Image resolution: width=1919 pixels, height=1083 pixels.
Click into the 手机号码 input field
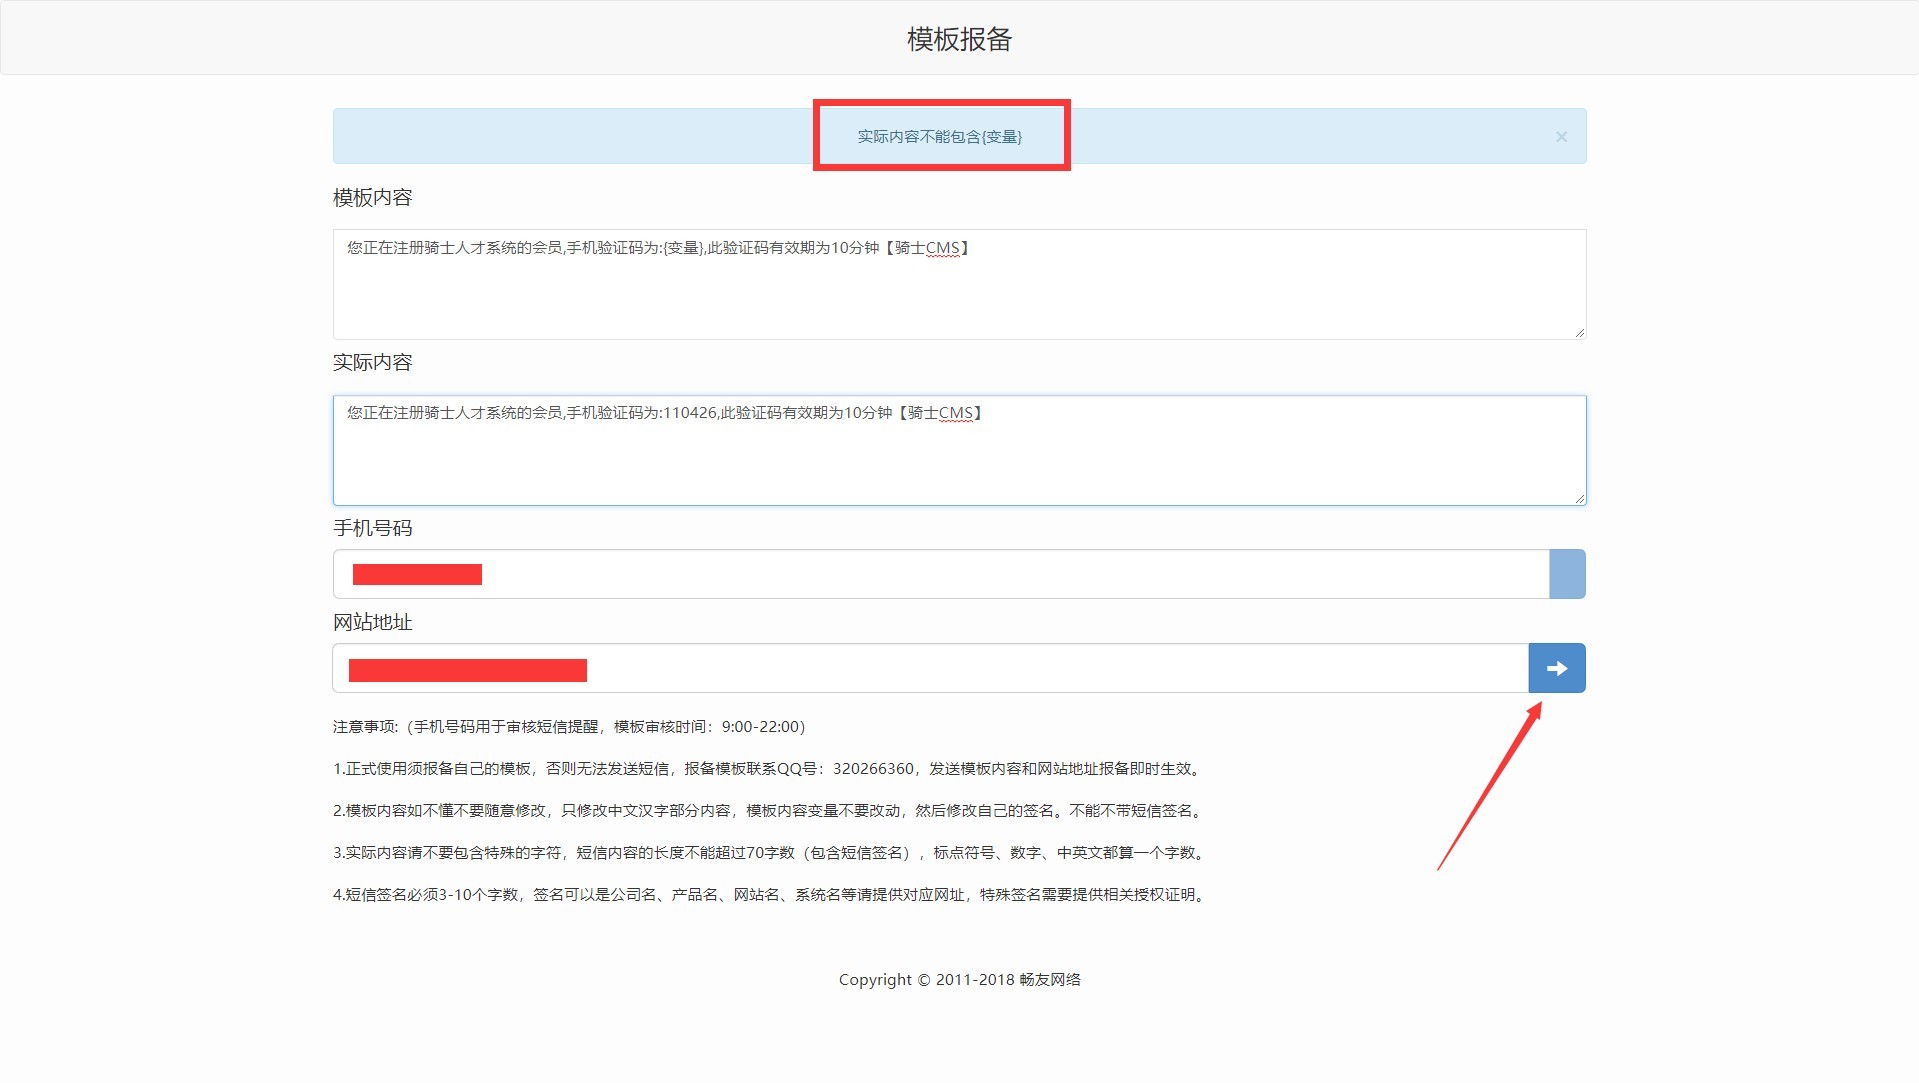coord(941,574)
